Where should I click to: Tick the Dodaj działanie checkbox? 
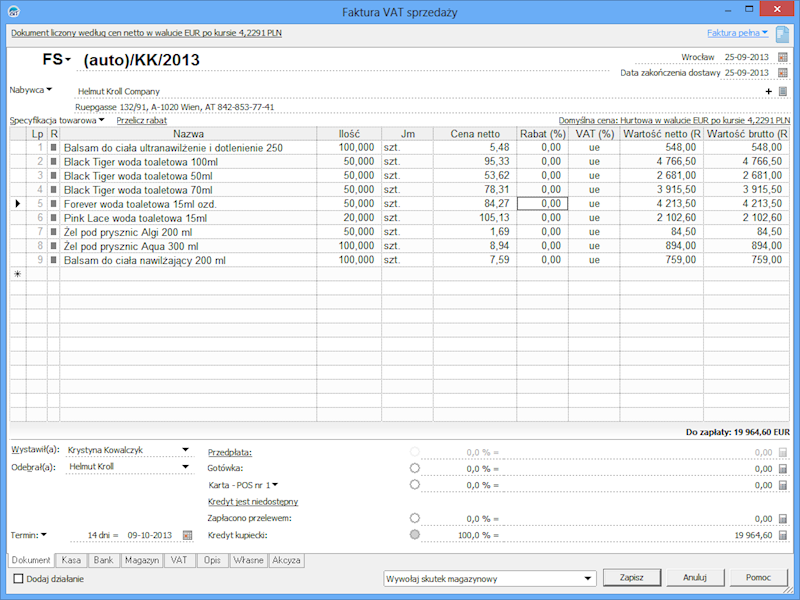[x=18, y=579]
